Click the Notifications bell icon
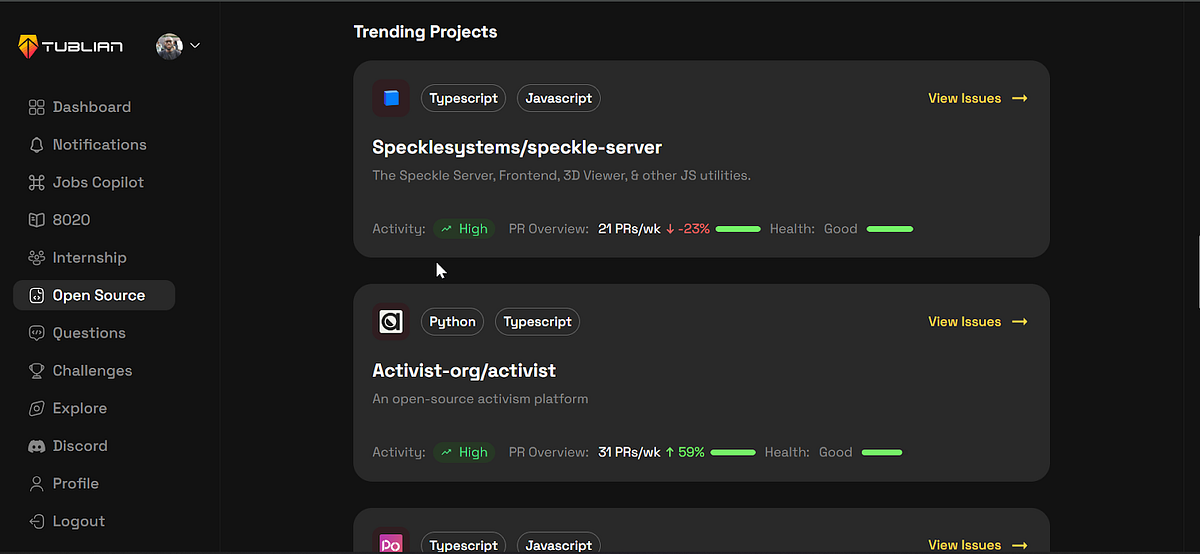1200x554 pixels. click(x=36, y=145)
